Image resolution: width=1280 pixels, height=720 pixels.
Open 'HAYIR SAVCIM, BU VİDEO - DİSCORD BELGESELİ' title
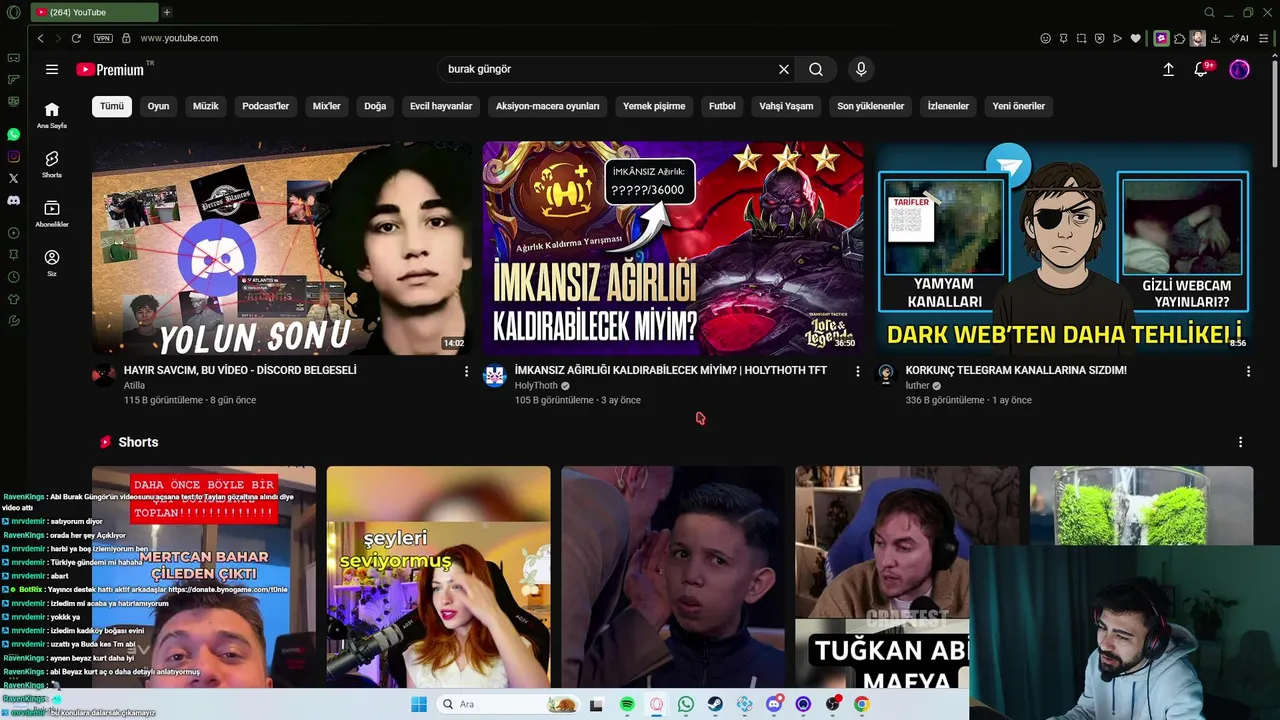pyautogui.click(x=240, y=370)
